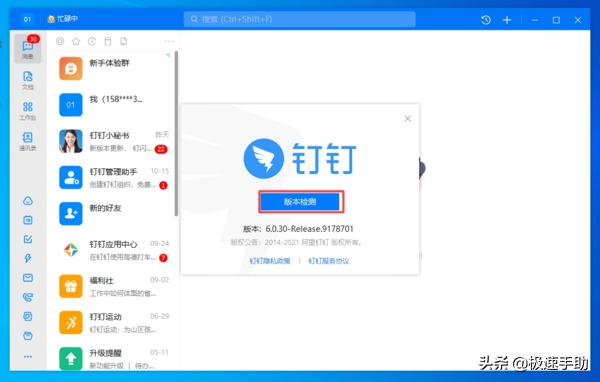Click the 升级提醒 green arrow avatar

coord(71,358)
